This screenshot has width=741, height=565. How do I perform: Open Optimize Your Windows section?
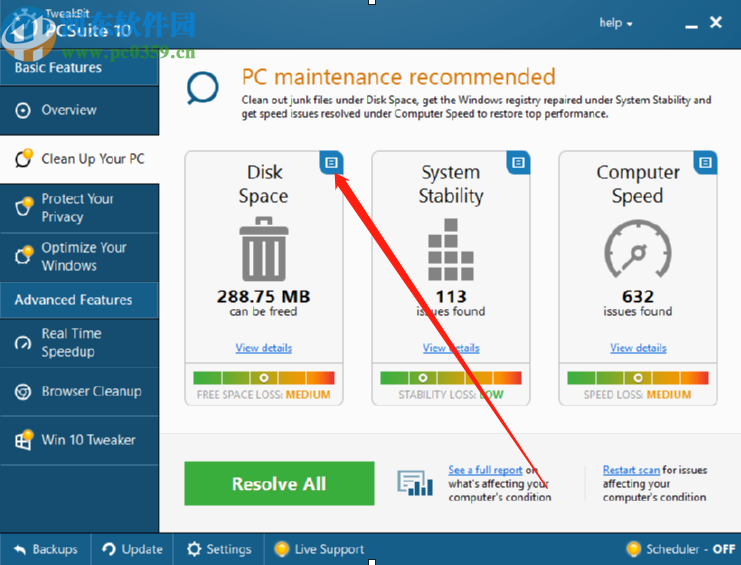tap(79, 257)
